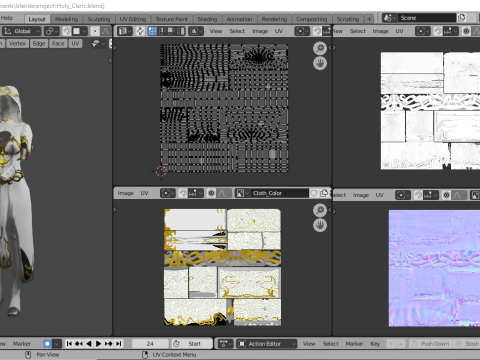Open Image menu in top UV editor
Screen dimensions: 480x360
click(260, 31)
